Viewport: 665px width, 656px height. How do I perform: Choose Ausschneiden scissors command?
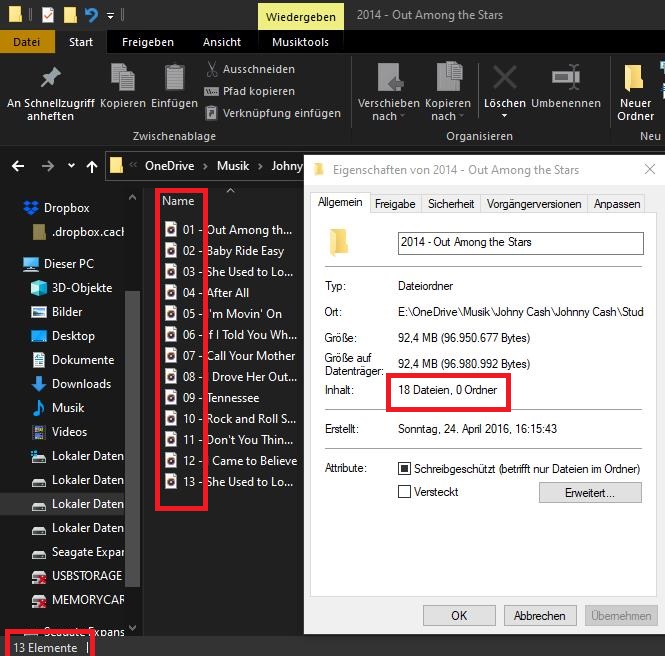coord(250,69)
